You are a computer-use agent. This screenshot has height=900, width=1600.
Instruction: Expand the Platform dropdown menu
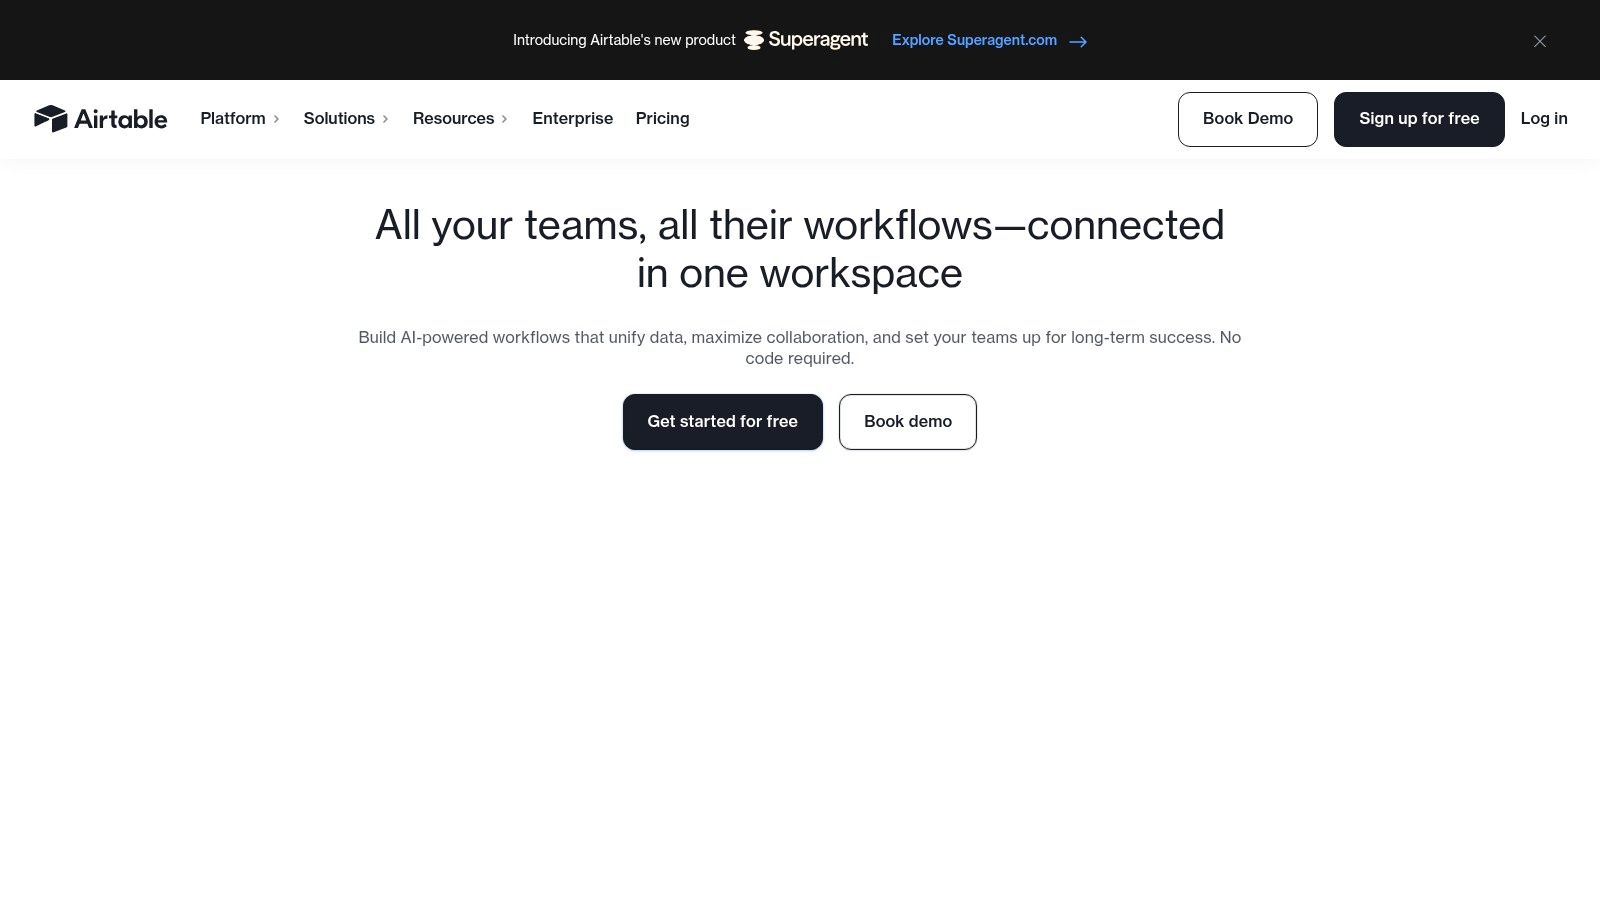[233, 118]
